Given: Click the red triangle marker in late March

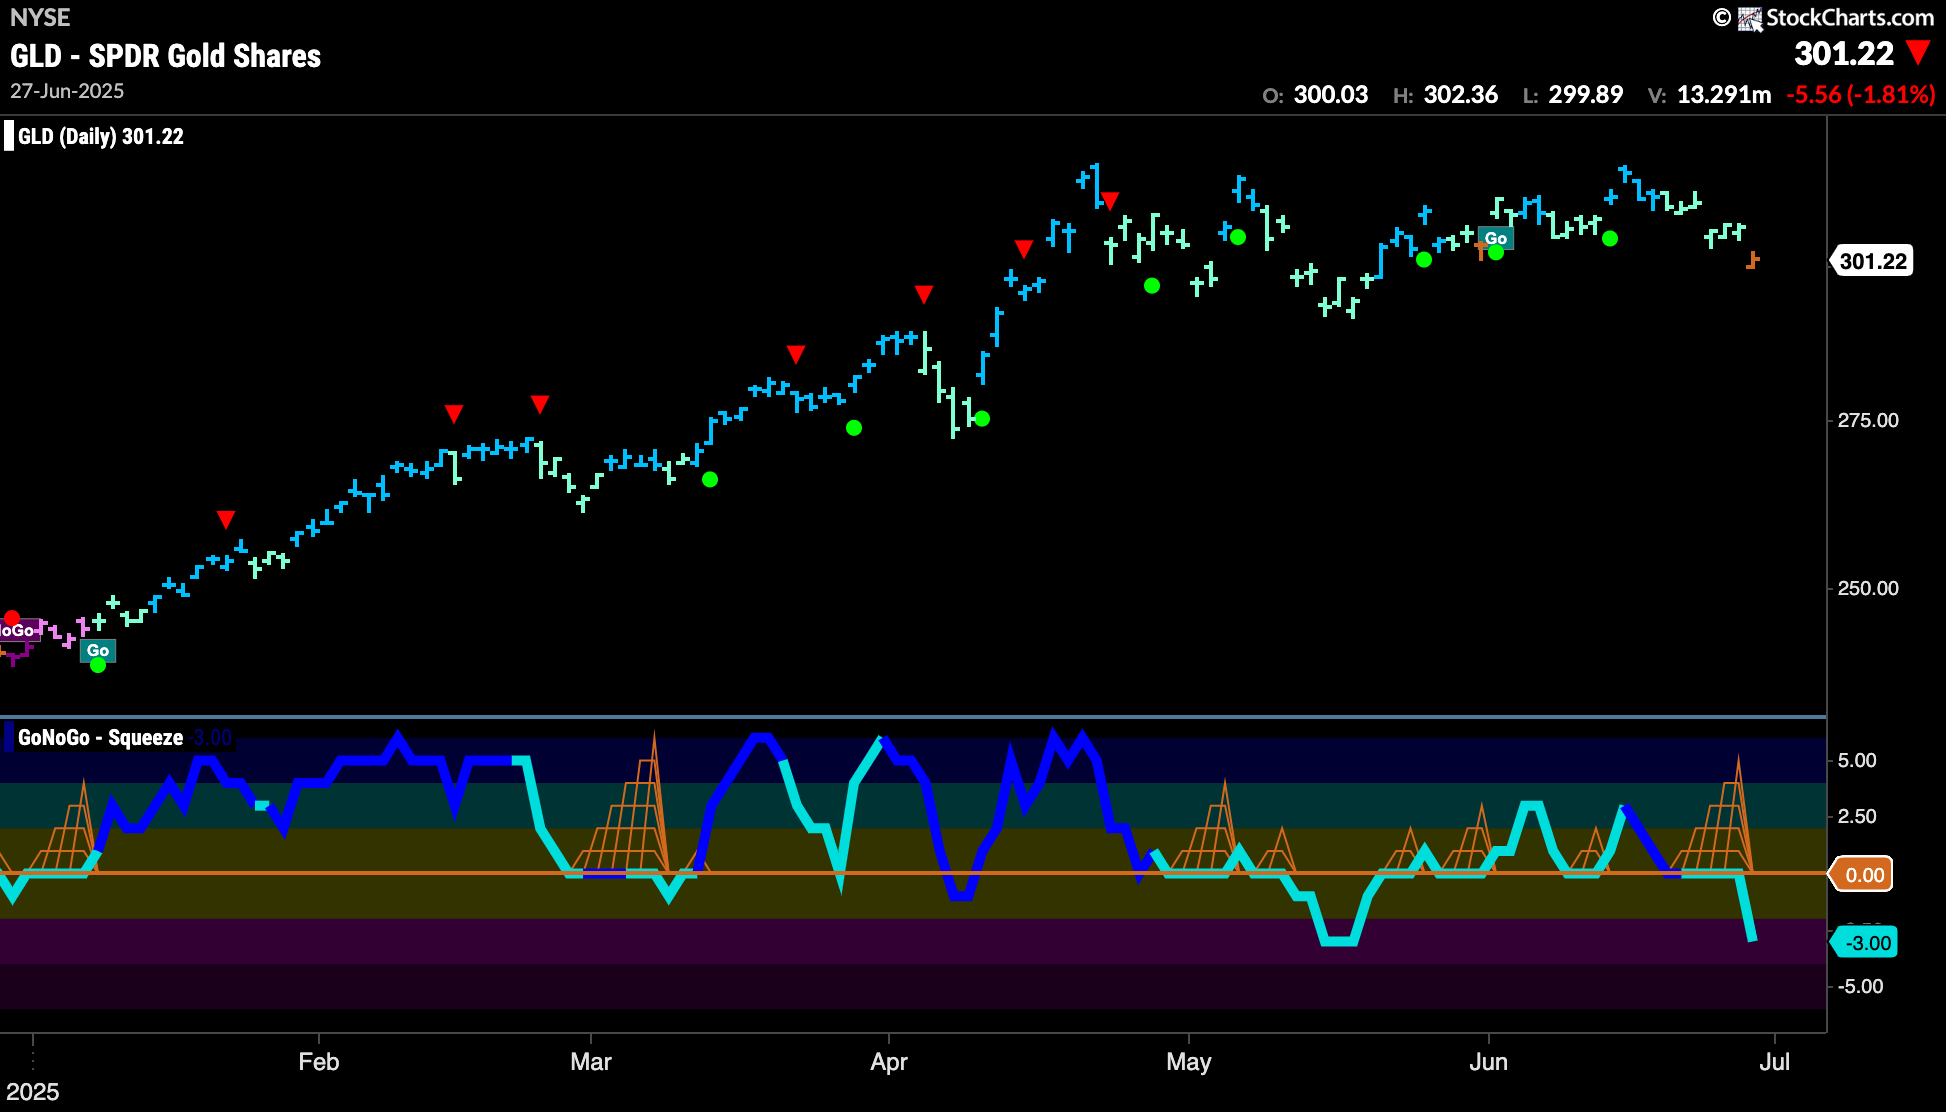Looking at the screenshot, I should click(796, 354).
